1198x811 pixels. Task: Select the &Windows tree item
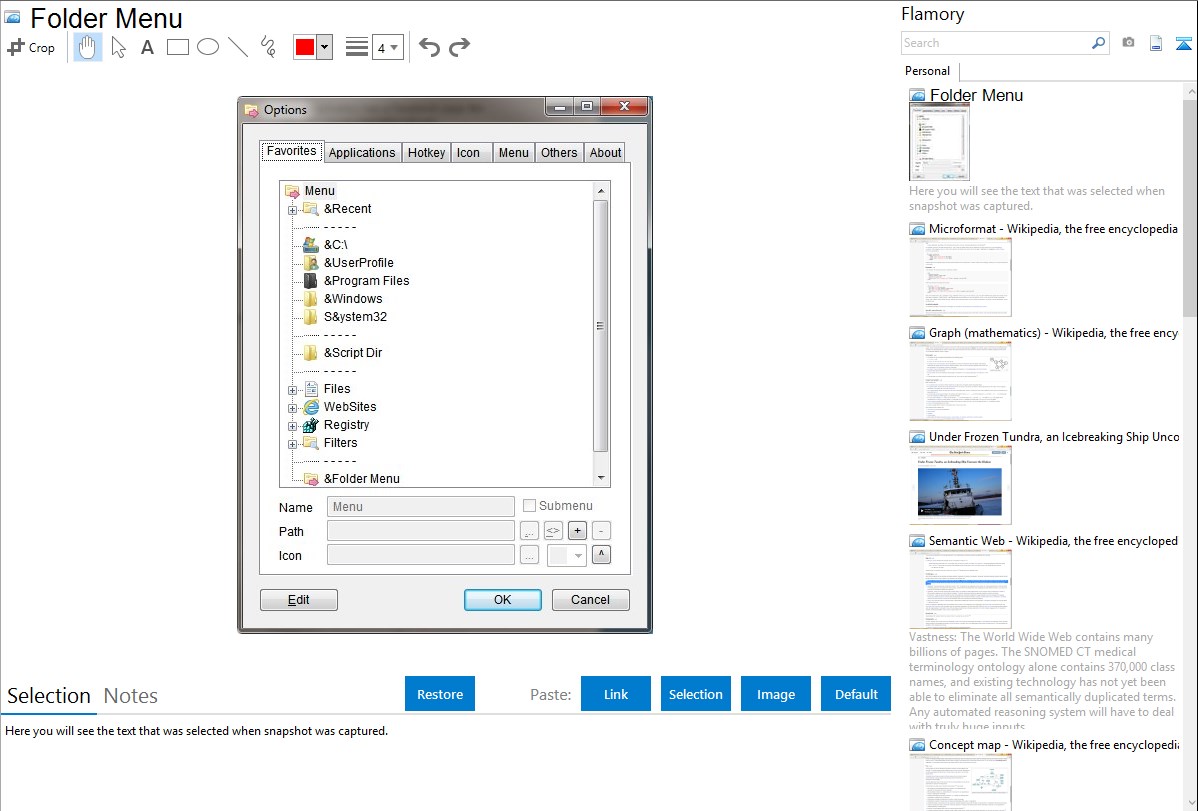[353, 299]
